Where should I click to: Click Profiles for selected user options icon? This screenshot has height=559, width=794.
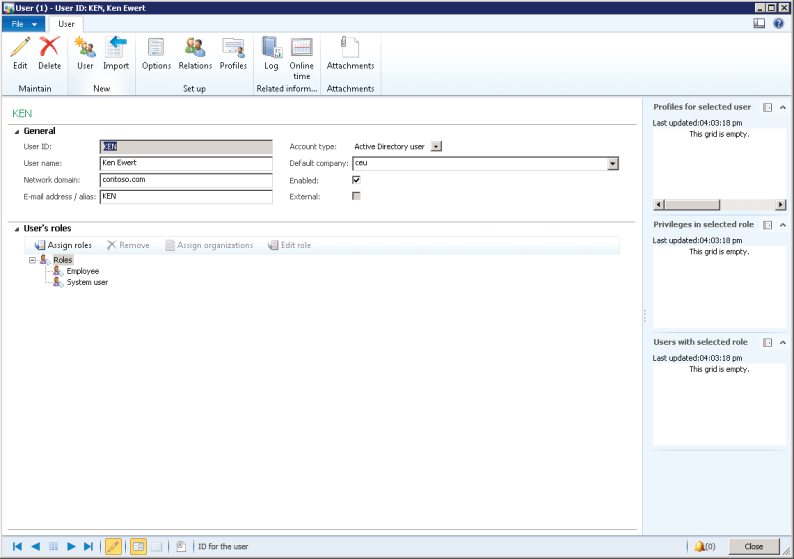click(x=768, y=107)
